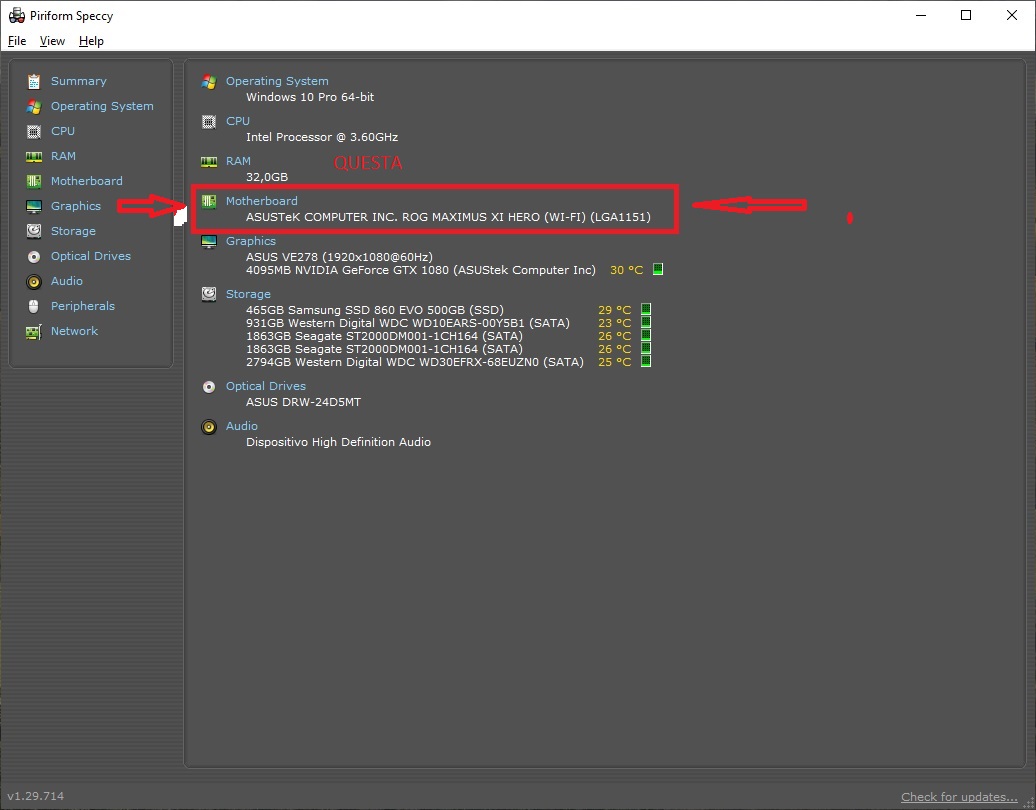The height and width of the screenshot is (810, 1036).
Task: Click the RAM stick icon in sidebar
Action: [34, 157]
